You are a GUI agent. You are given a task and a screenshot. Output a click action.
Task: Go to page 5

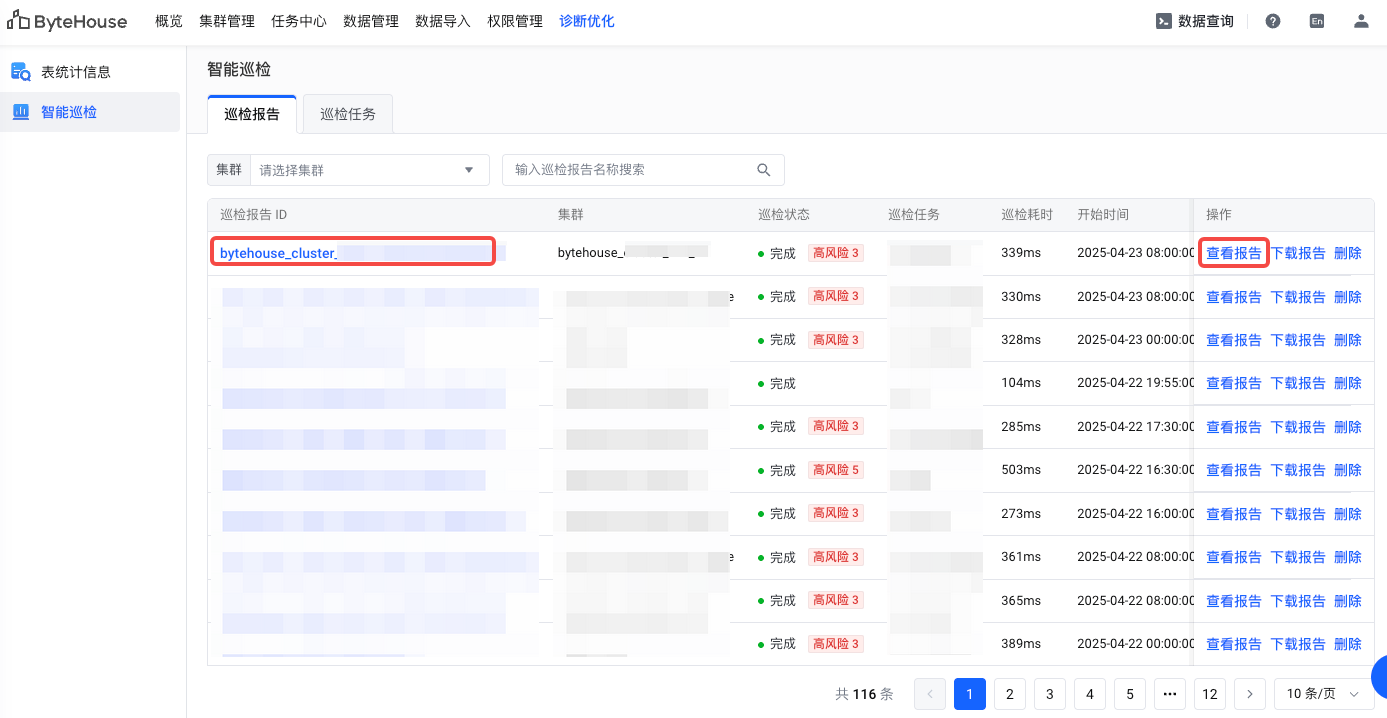click(x=1130, y=693)
